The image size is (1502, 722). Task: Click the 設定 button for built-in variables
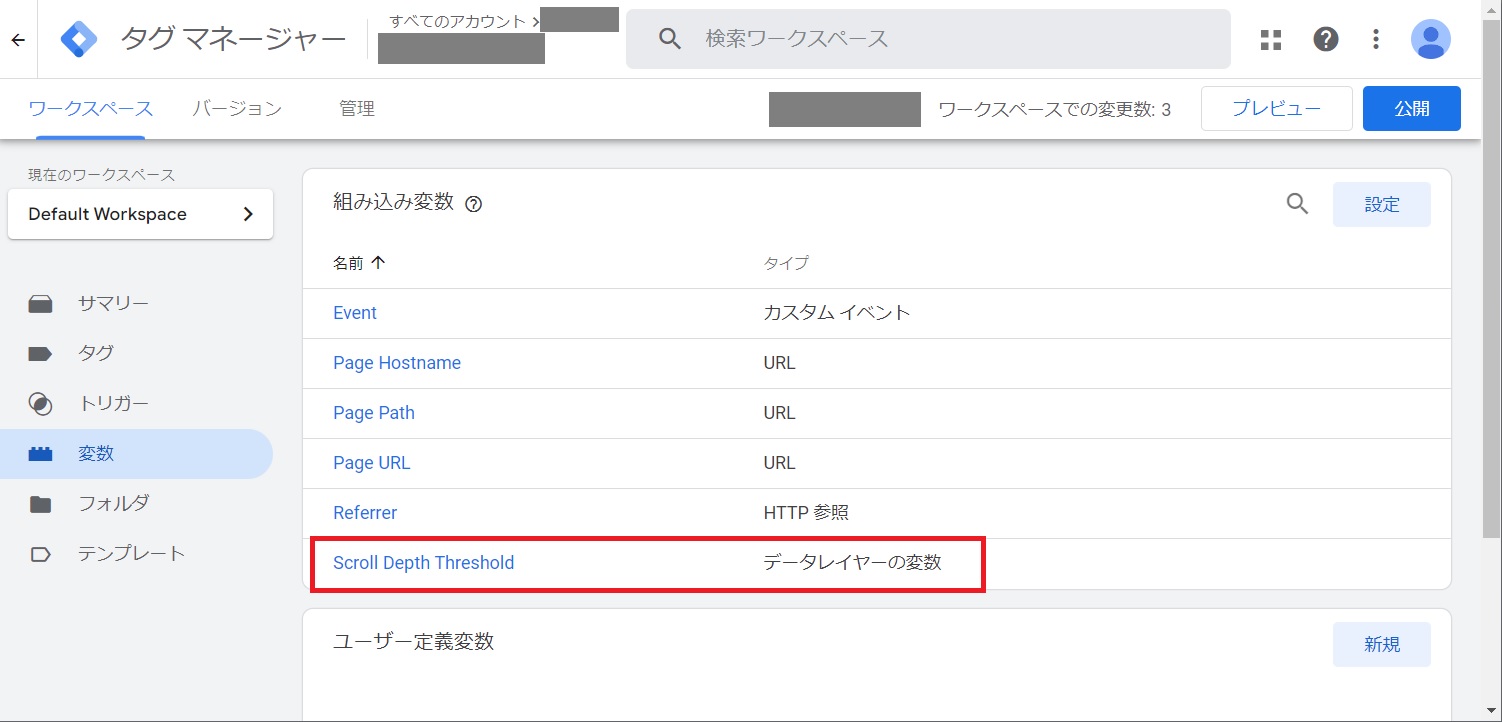1382,204
